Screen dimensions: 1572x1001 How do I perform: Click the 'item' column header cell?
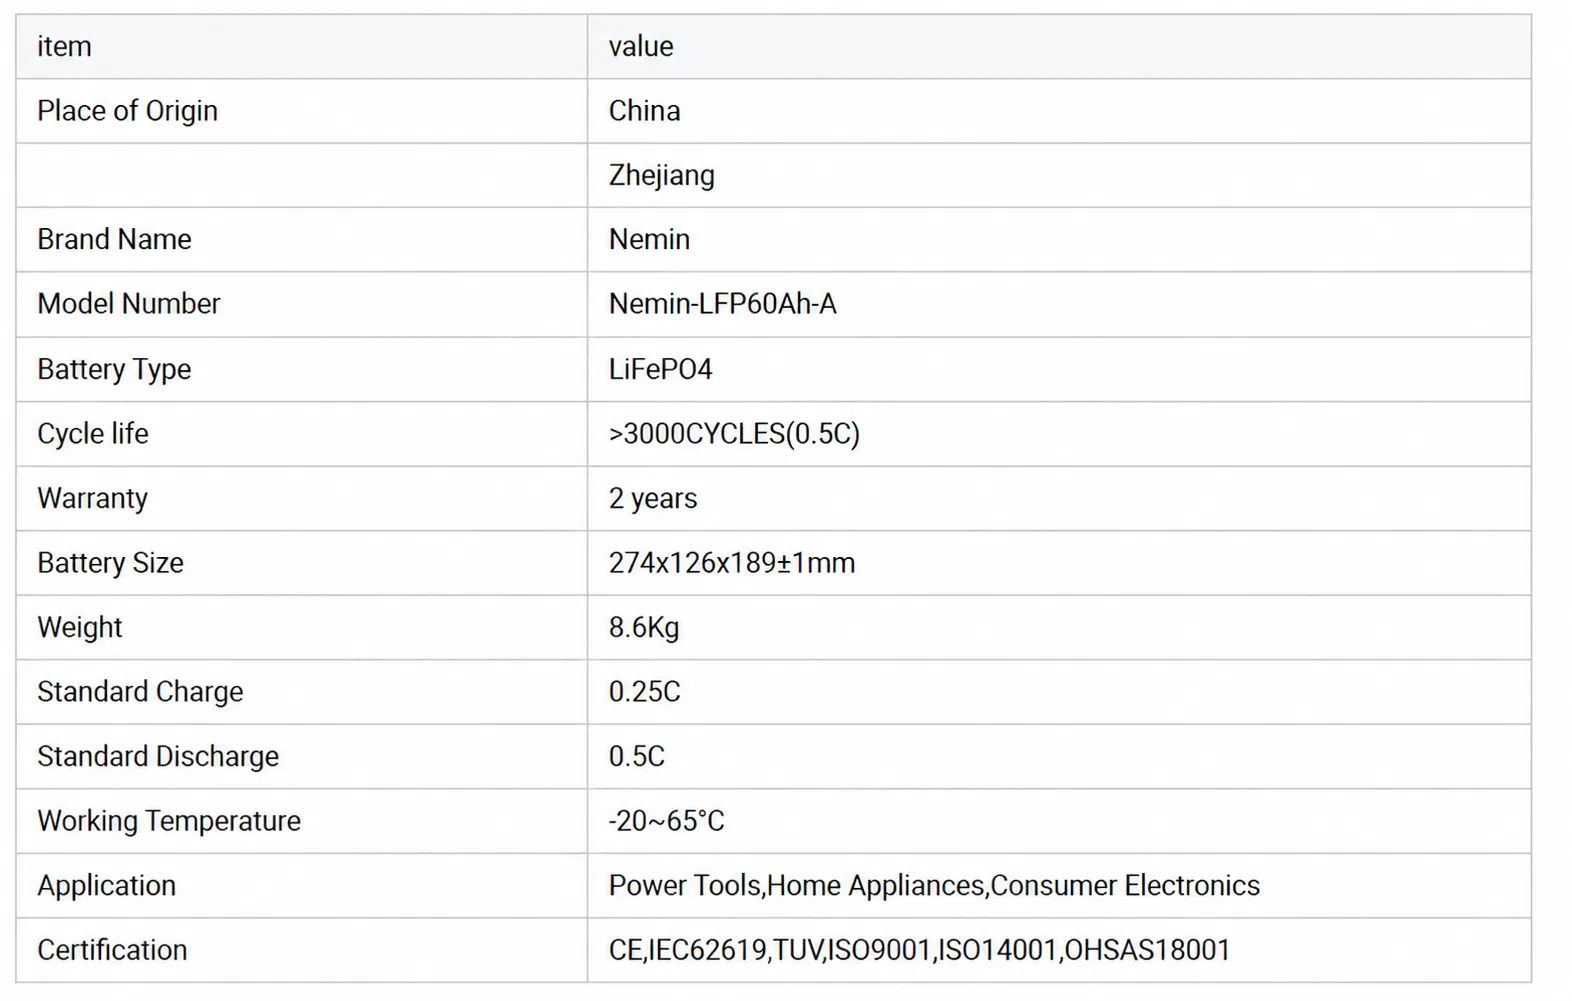coord(301,46)
